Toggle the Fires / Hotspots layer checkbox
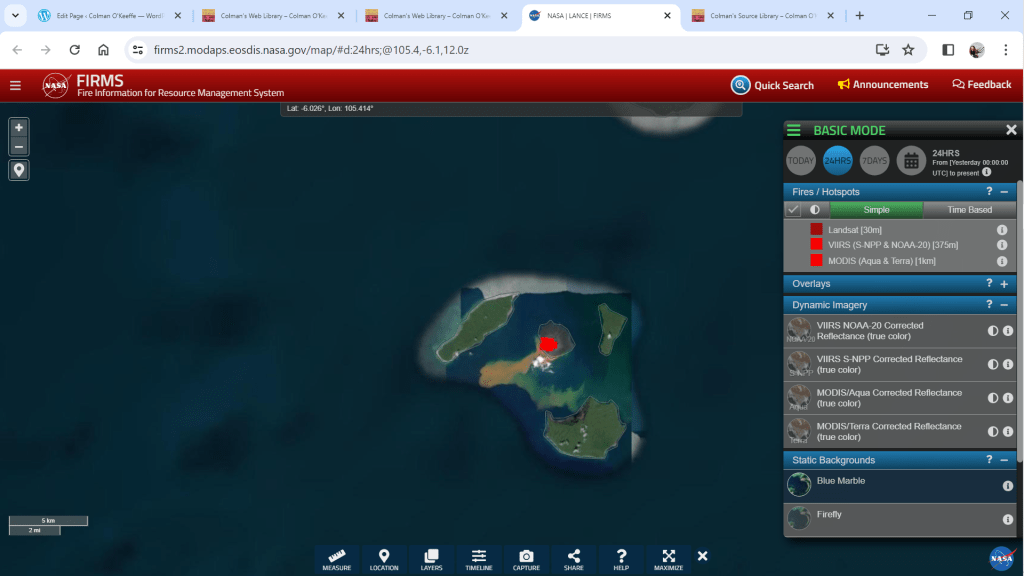The width and height of the screenshot is (1024, 576). point(793,210)
